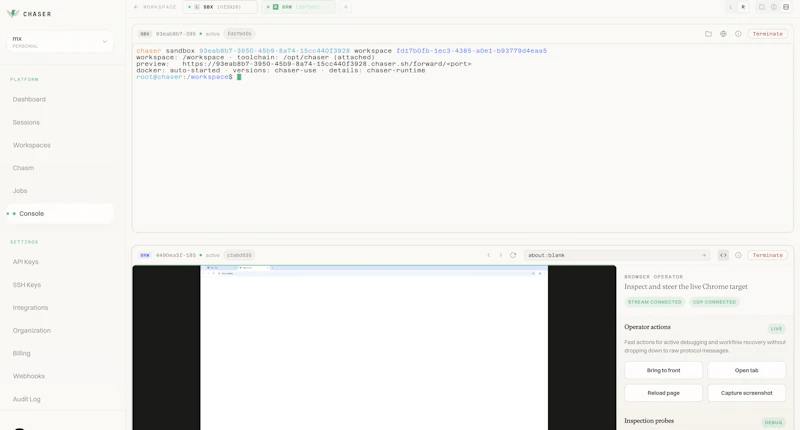The height and width of the screenshot is (430, 800).
Task: Click the Chaser logo icon
Action: [x=12, y=14]
